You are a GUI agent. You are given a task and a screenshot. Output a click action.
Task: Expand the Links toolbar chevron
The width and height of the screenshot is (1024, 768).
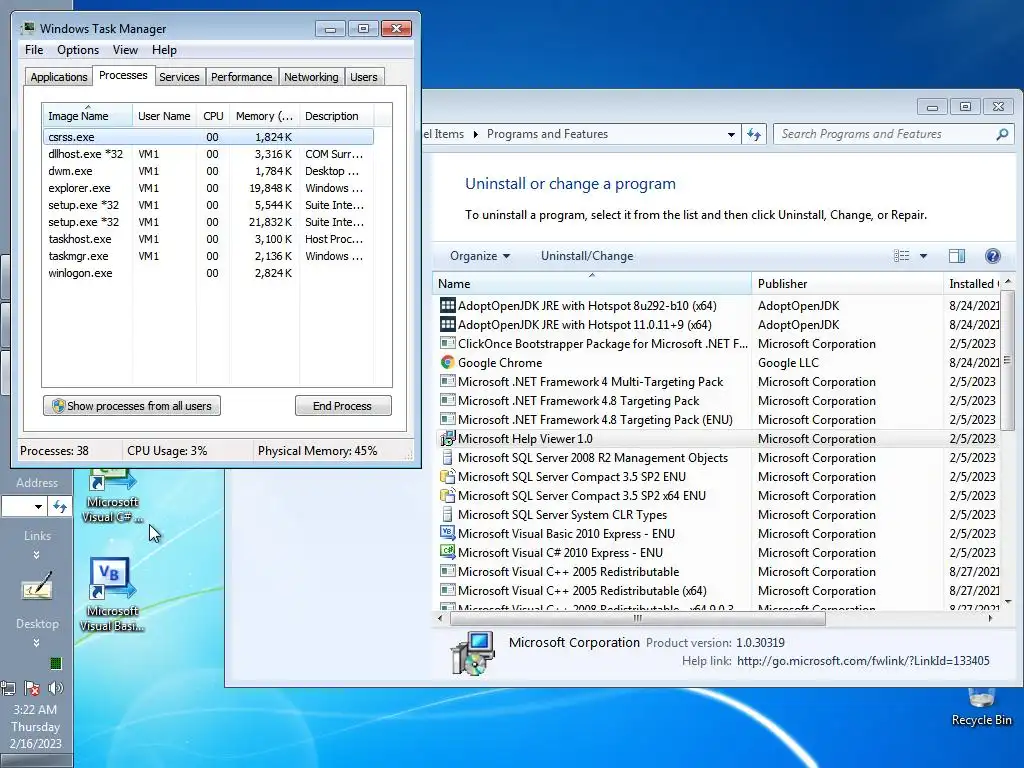click(37, 554)
